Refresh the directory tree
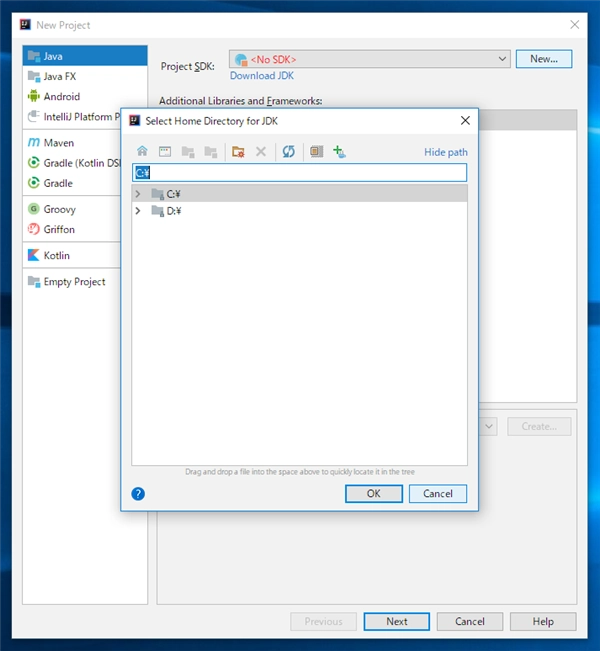The image size is (600, 651). click(x=289, y=151)
